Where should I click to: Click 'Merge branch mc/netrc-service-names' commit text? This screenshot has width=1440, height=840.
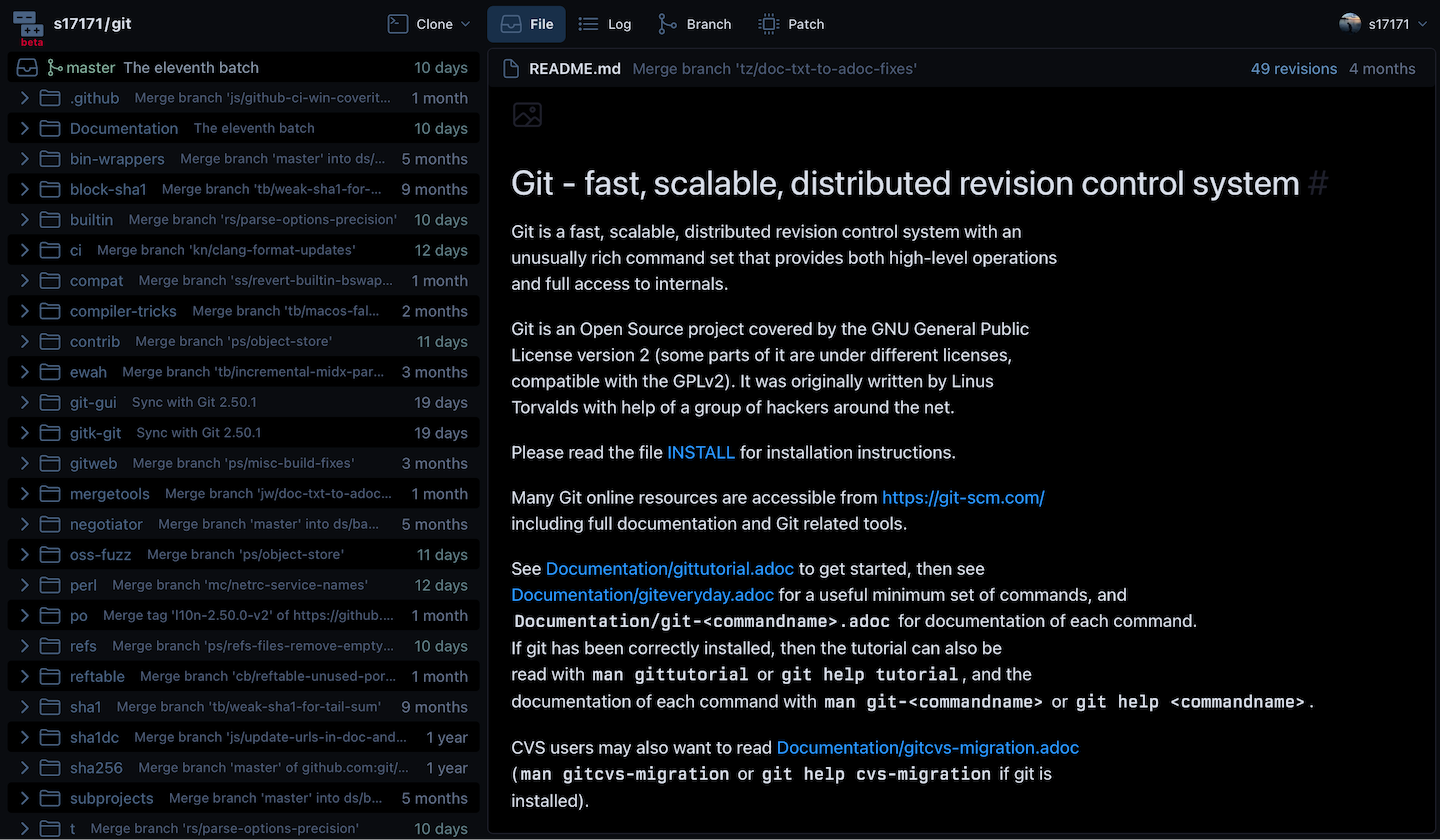[x=240, y=585]
